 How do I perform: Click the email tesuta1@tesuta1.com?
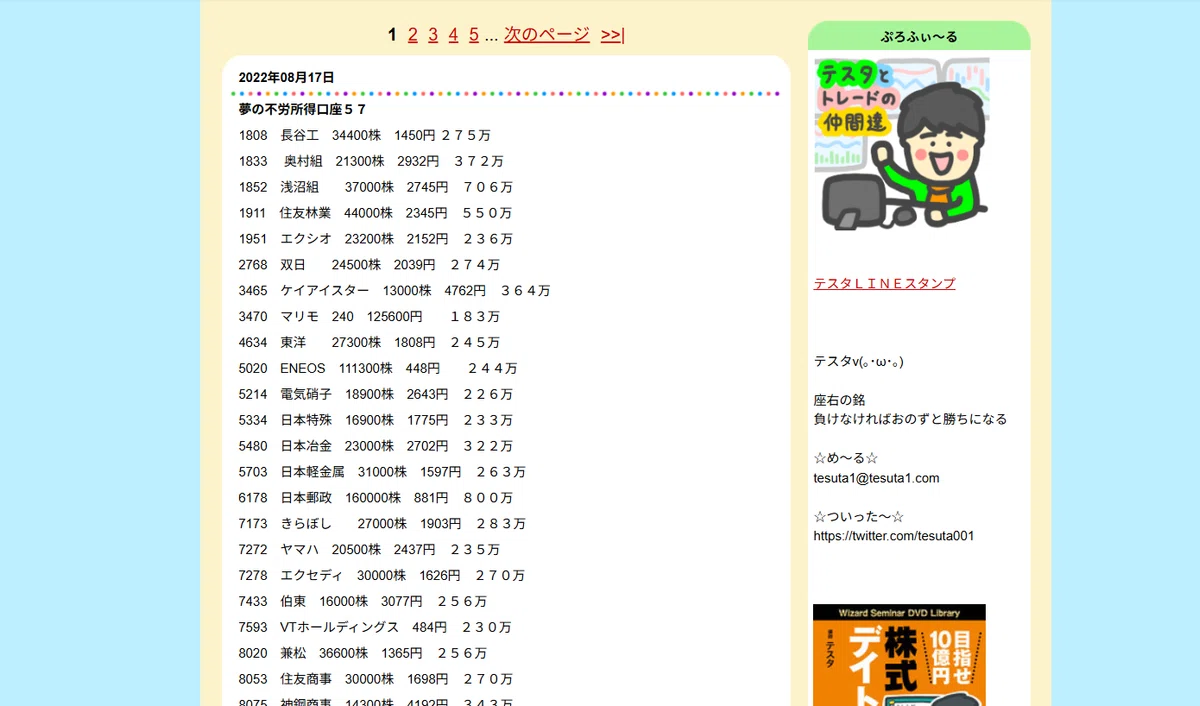click(x=876, y=478)
